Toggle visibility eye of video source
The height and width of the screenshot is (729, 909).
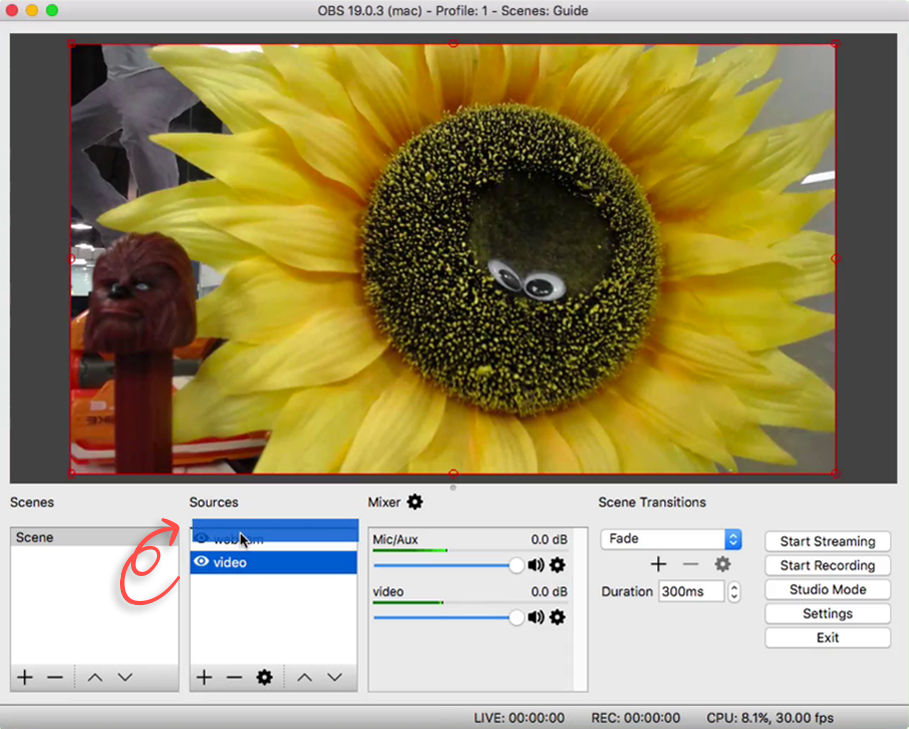tap(201, 562)
